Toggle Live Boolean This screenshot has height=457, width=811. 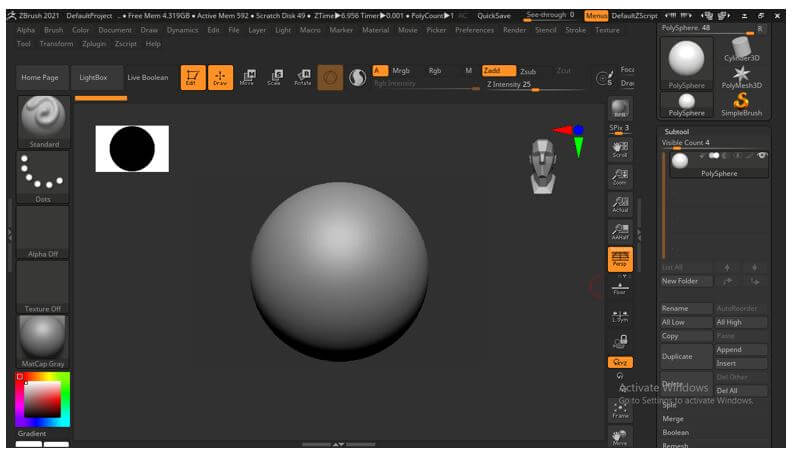148,78
